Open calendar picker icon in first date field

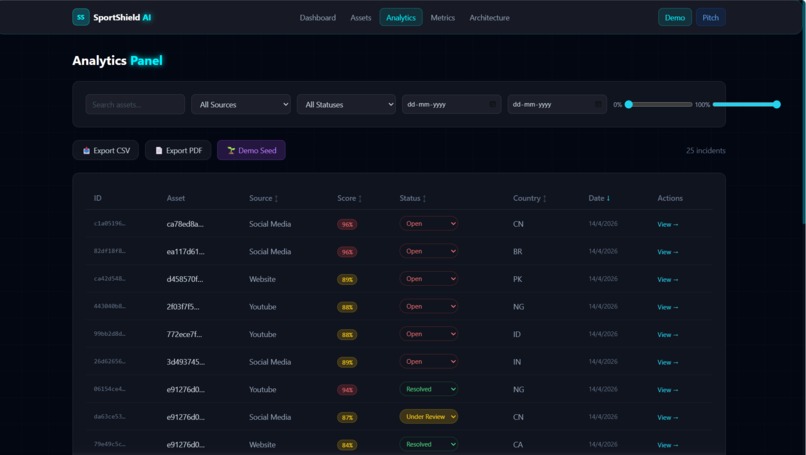pos(492,104)
